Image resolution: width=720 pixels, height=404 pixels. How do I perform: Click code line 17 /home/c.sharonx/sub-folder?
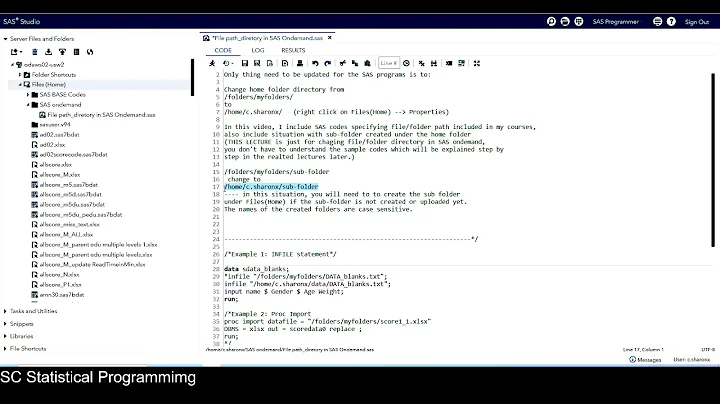tap(271, 186)
